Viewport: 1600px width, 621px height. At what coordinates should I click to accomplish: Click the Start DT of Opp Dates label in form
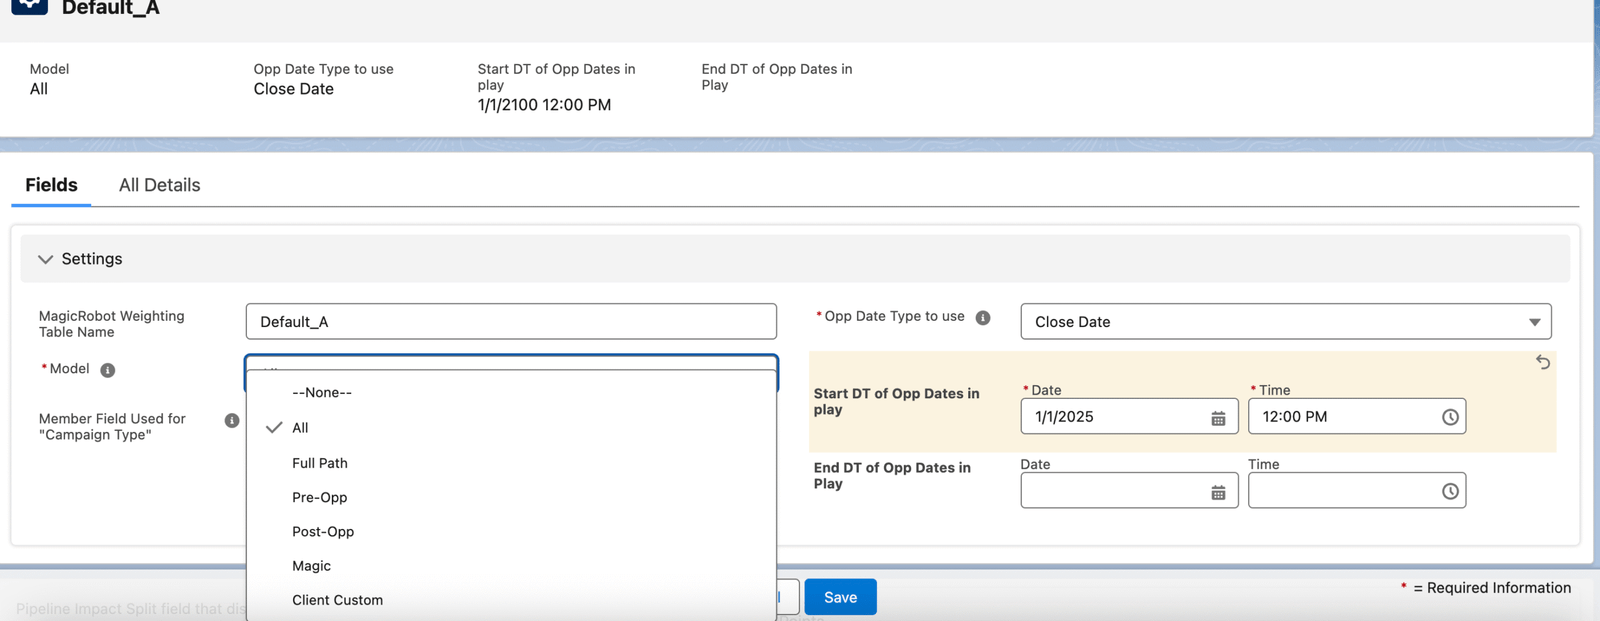coord(897,402)
